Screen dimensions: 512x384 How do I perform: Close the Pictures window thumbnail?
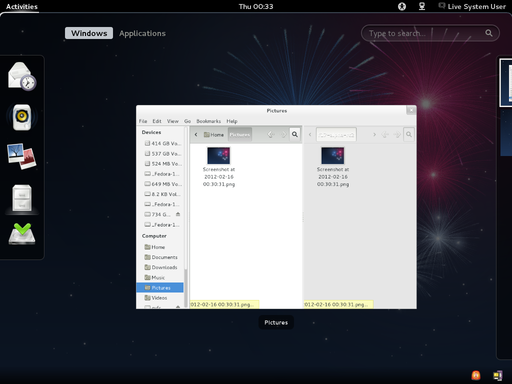tap(411, 110)
